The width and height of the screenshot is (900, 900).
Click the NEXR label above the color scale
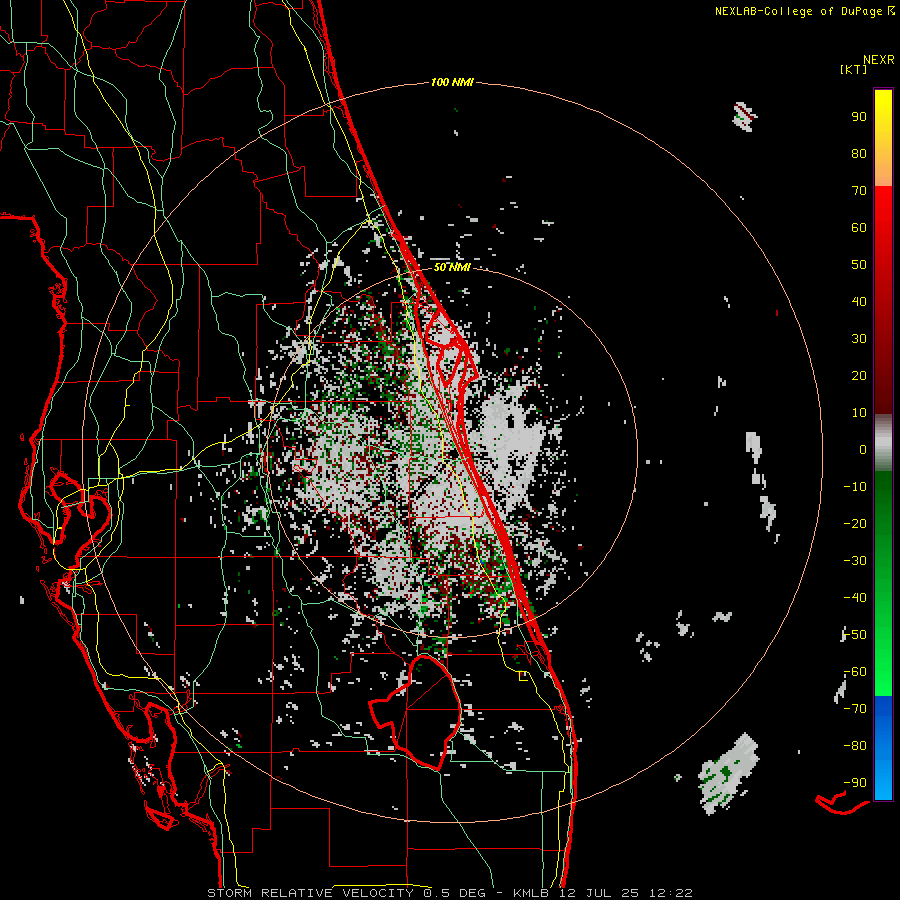click(878, 59)
